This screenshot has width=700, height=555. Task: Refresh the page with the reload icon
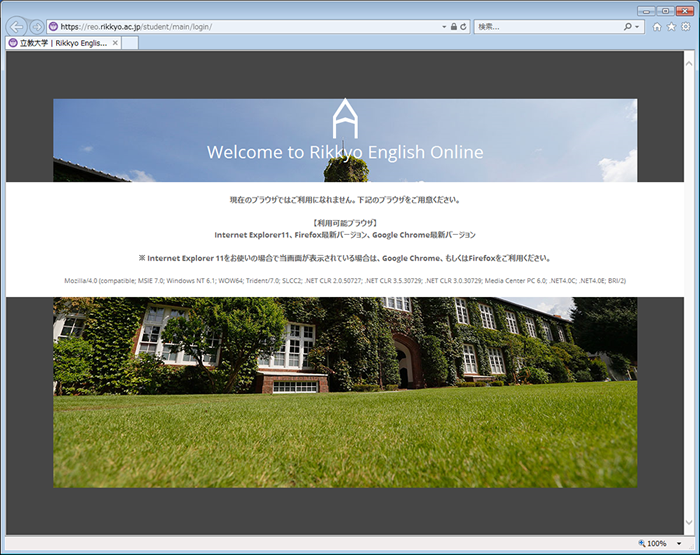(x=463, y=27)
